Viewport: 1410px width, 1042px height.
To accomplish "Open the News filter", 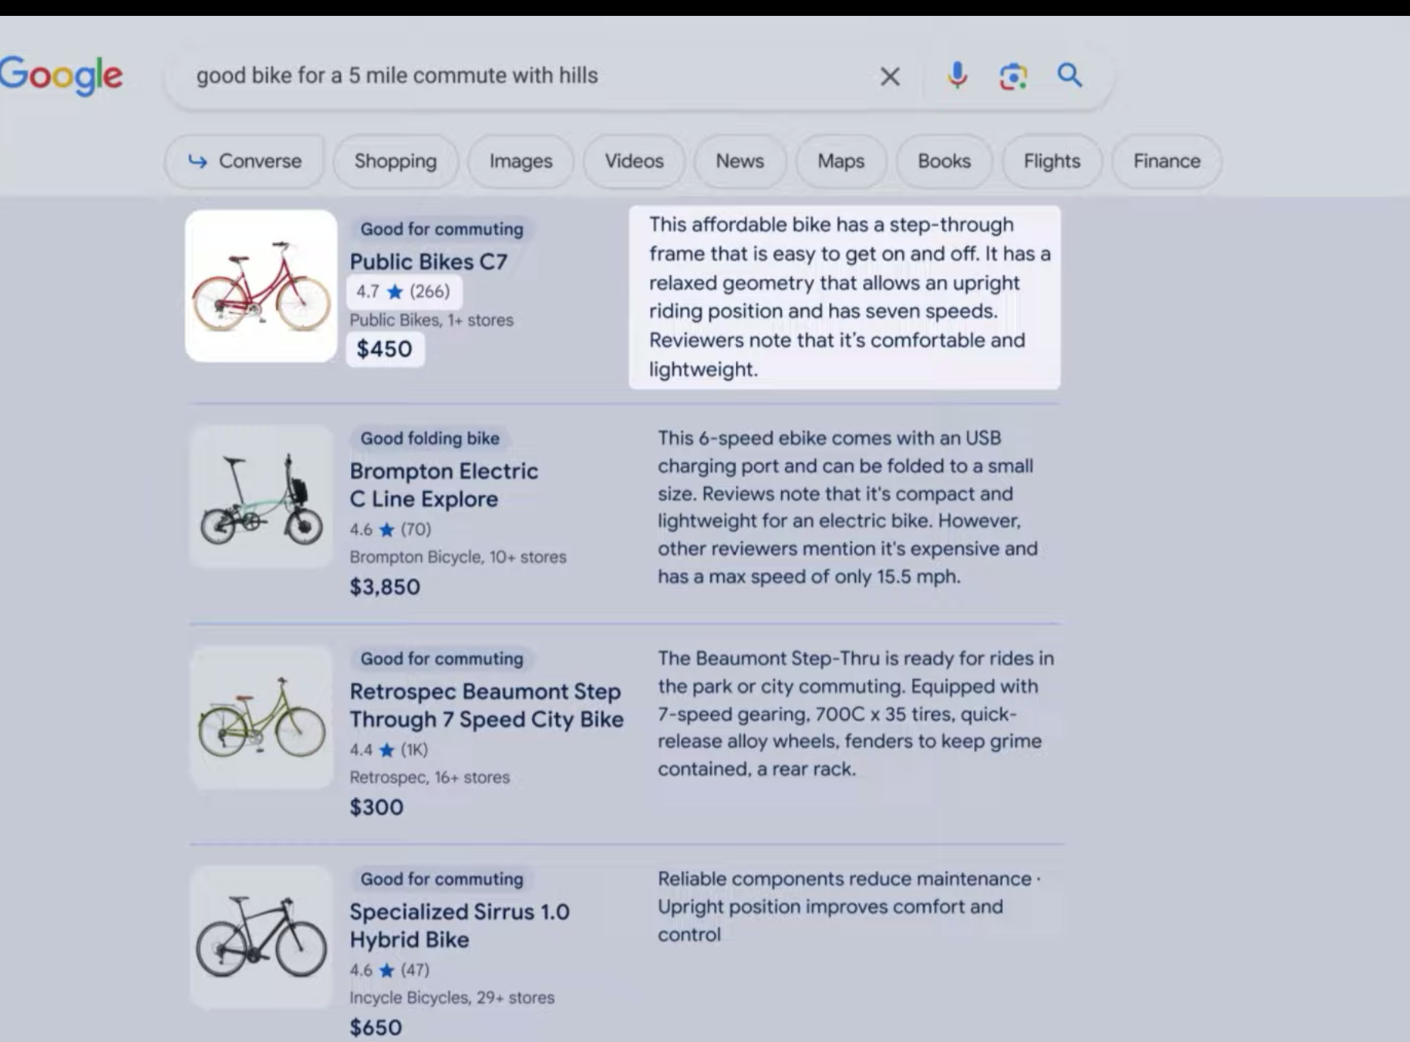I will coord(739,161).
